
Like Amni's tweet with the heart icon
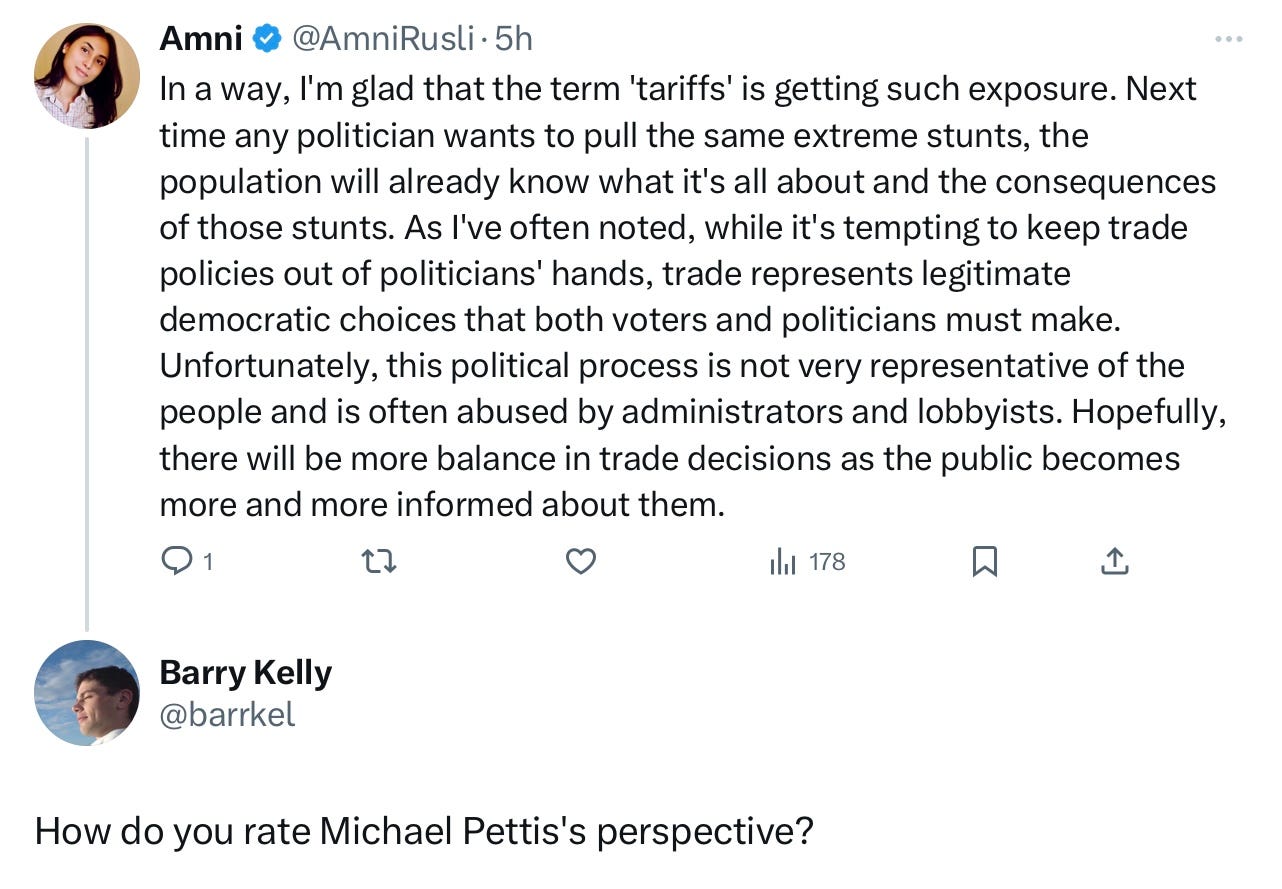click(x=581, y=563)
